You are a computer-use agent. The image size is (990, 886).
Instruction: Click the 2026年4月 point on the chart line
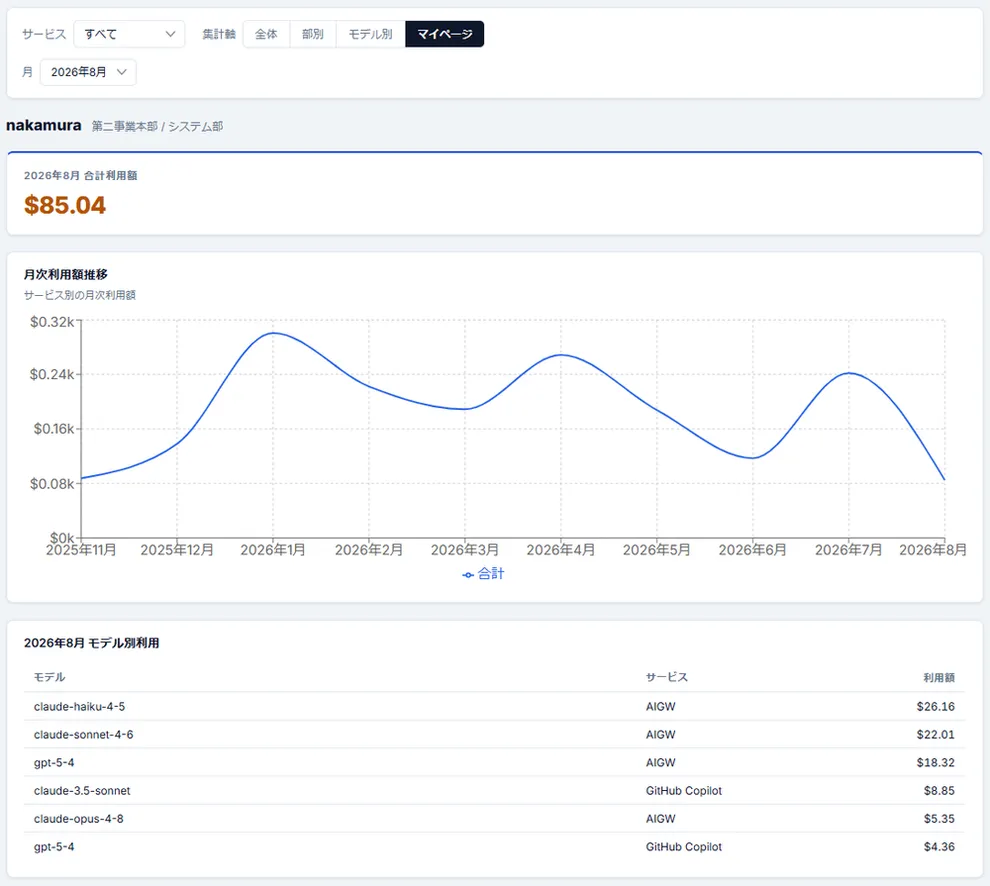click(x=561, y=355)
